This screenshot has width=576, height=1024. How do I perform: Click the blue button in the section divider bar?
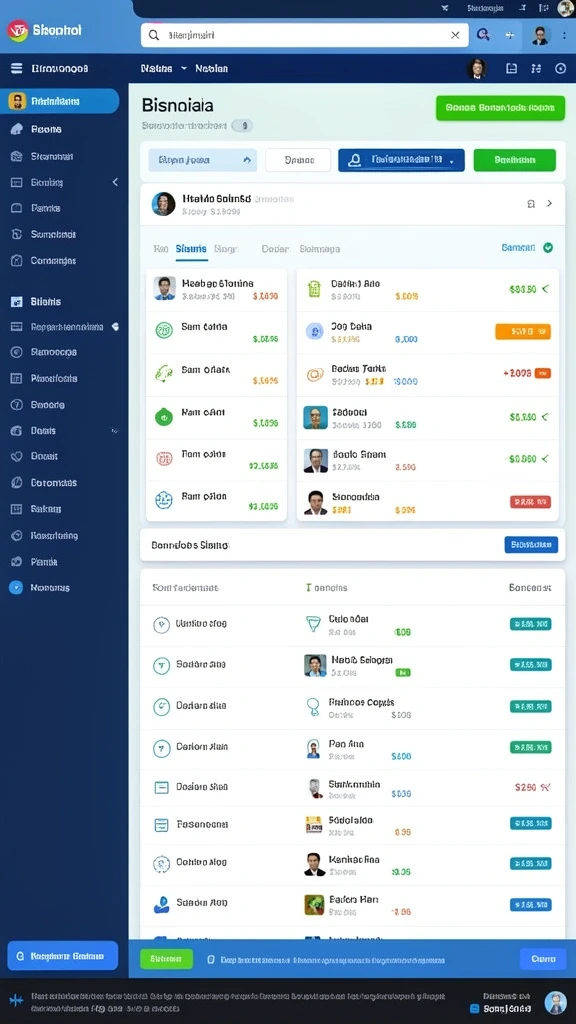(531, 545)
